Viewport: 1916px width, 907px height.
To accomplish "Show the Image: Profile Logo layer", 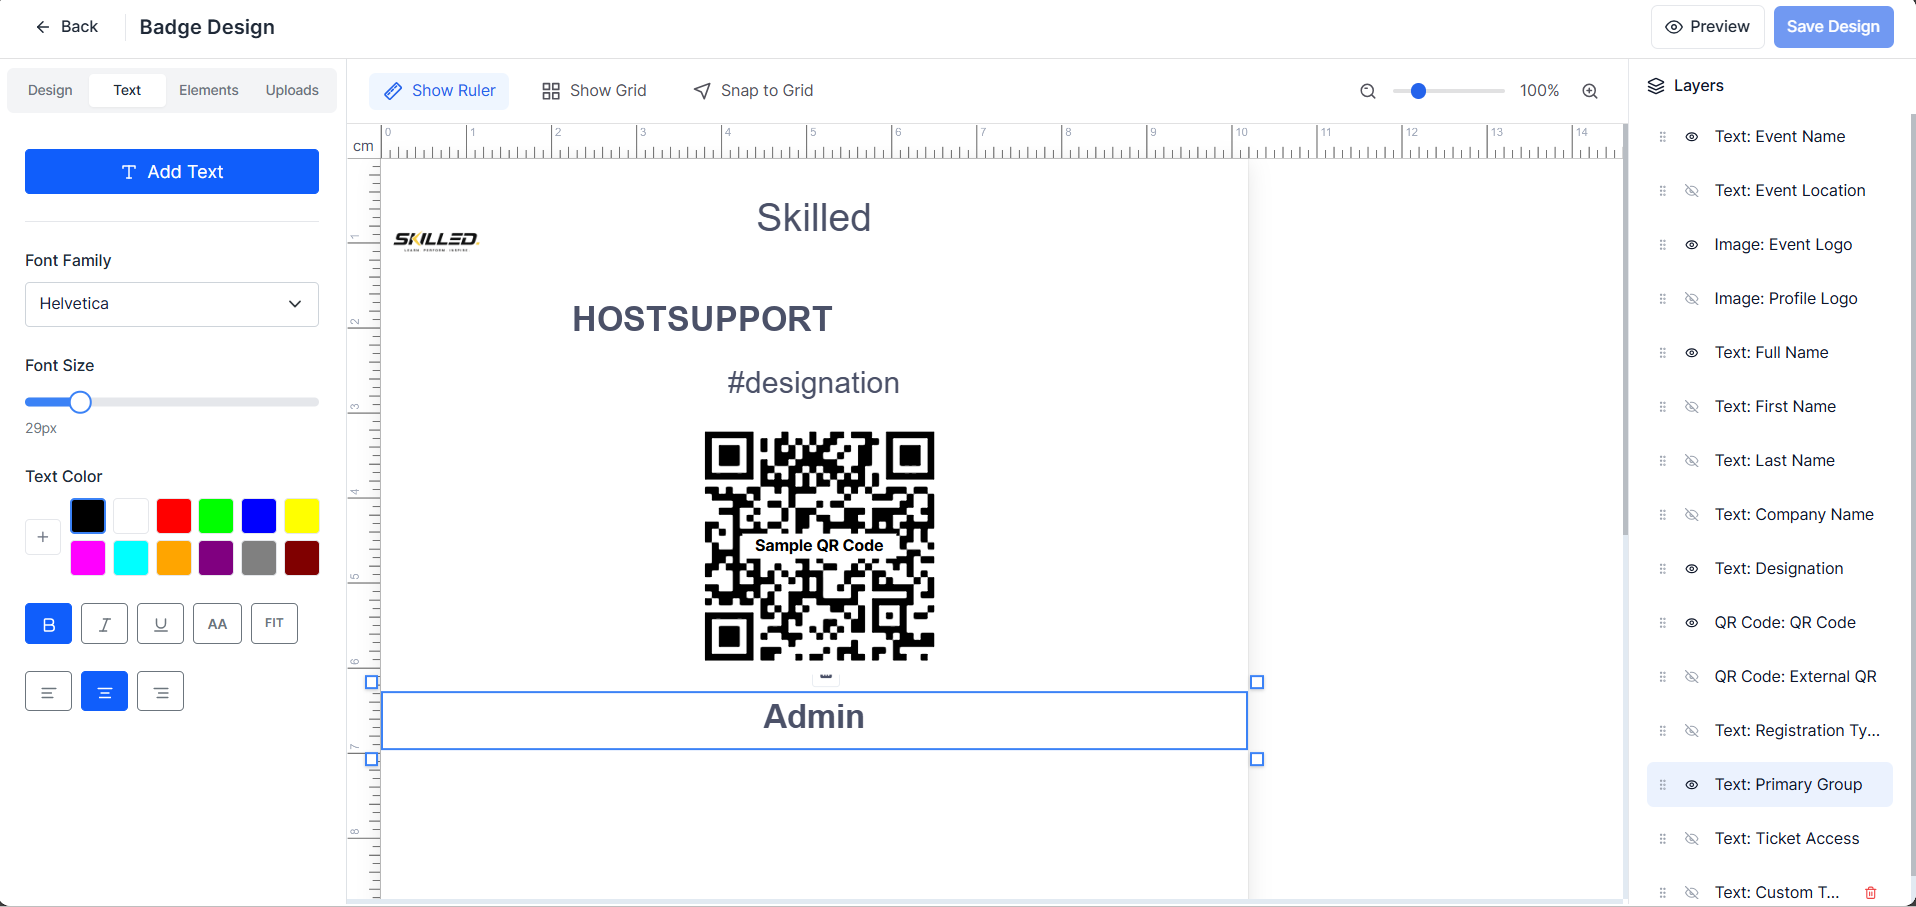I will click(x=1692, y=299).
